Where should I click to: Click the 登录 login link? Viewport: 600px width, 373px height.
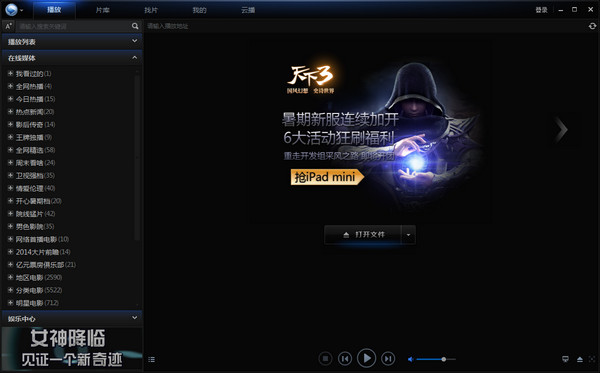[541, 10]
